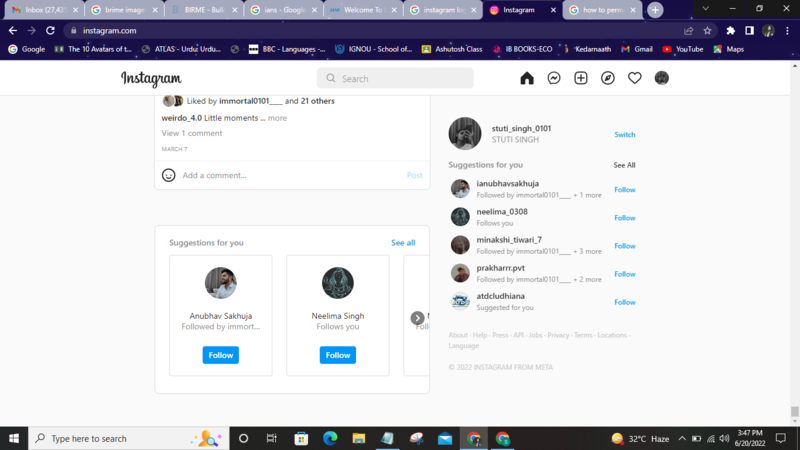Image resolution: width=800 pixels, height=450 pixels.
Task: Open See All sidebar suggestions
Action: click(x=624, y=165)
